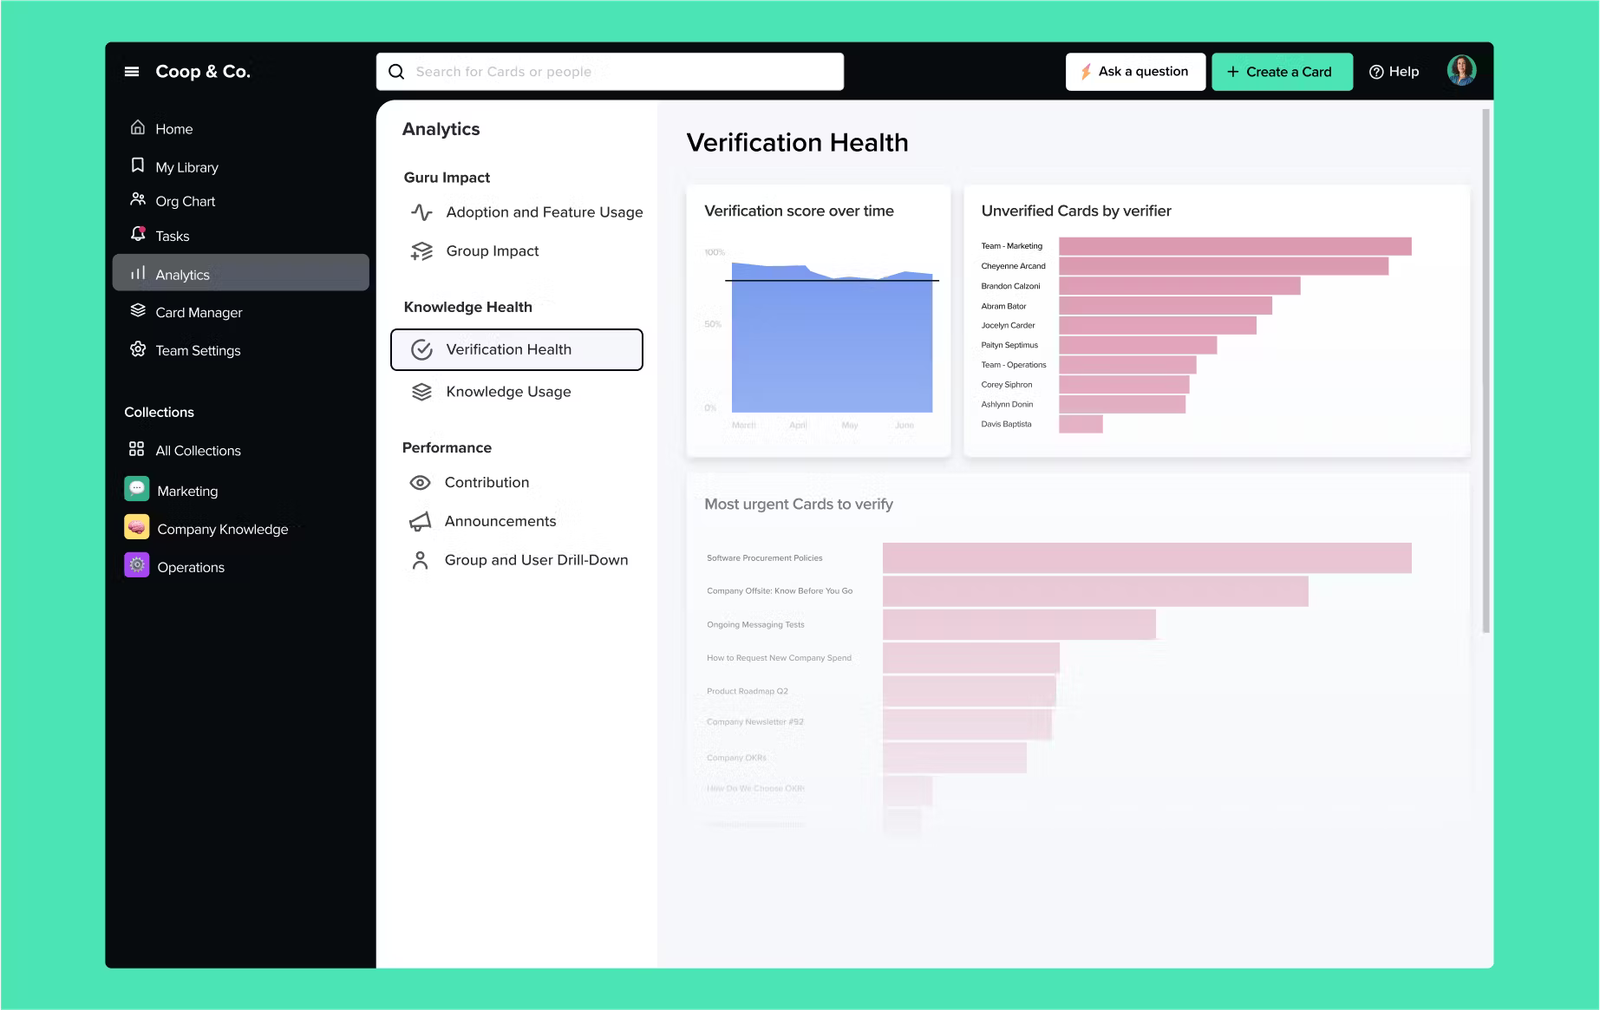Open the hamburger menu icon

point(131,72)
